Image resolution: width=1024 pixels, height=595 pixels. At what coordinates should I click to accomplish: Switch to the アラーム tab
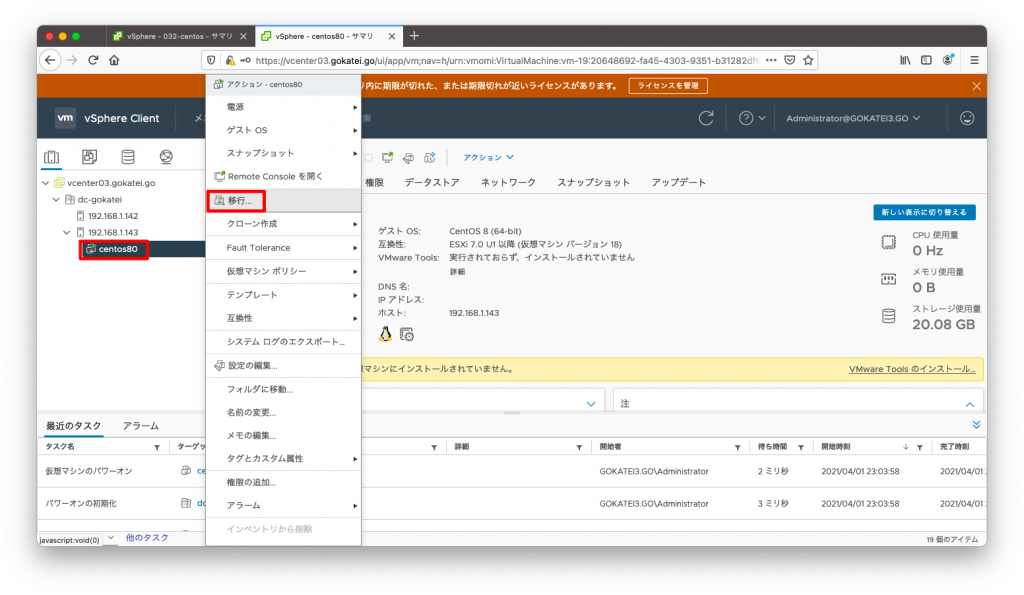pyautogui.click(x=141, y=425)
